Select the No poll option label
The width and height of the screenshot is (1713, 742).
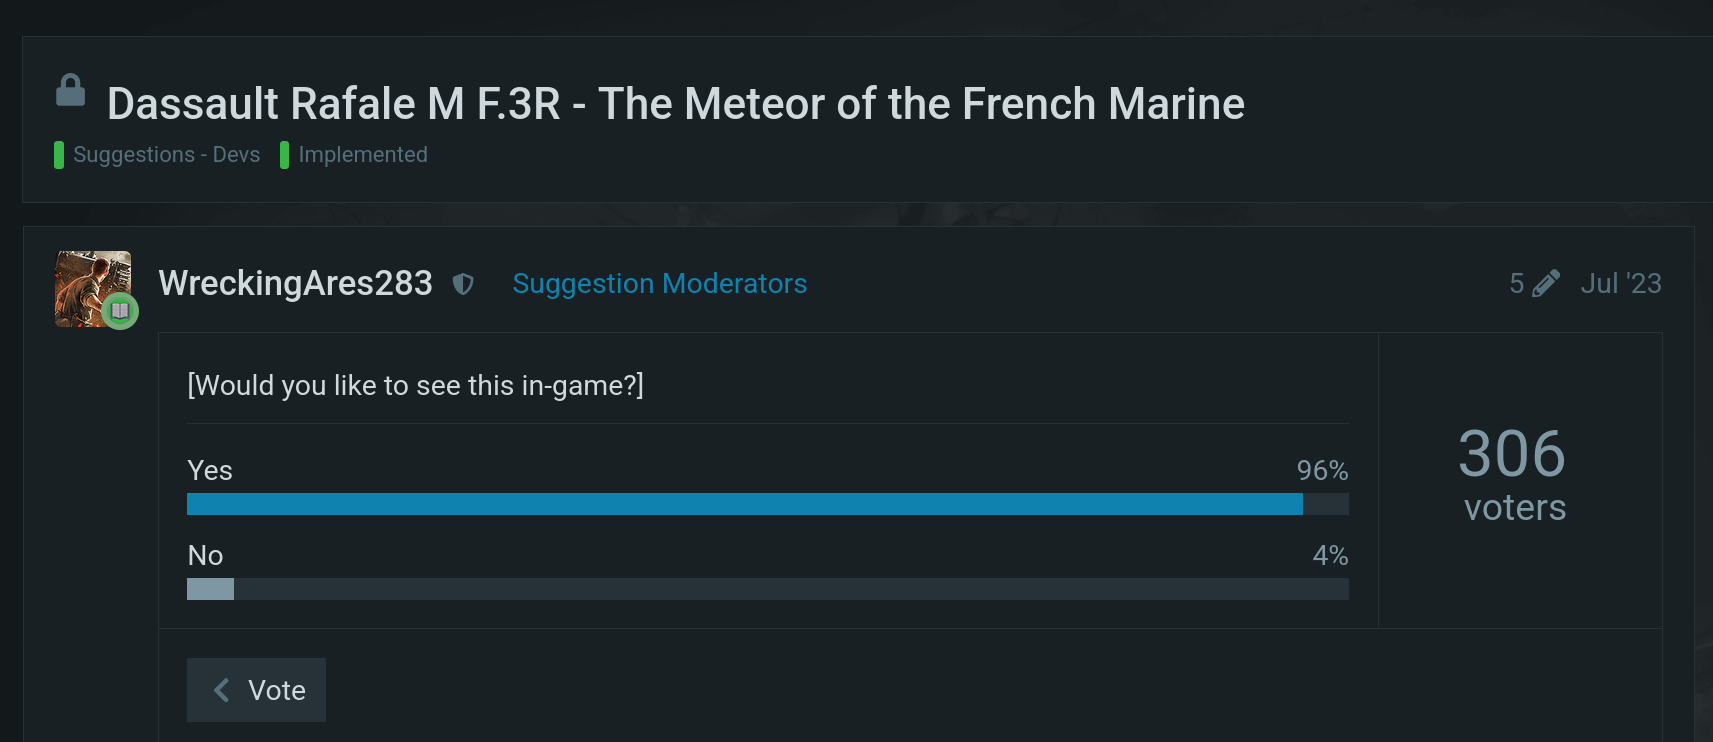[206, 556]
